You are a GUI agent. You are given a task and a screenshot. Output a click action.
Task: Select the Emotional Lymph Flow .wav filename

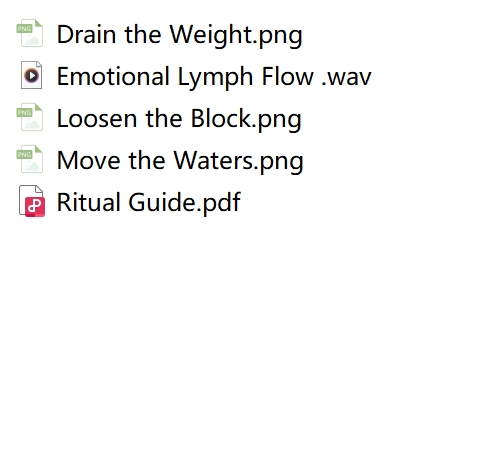pos(214,77)
